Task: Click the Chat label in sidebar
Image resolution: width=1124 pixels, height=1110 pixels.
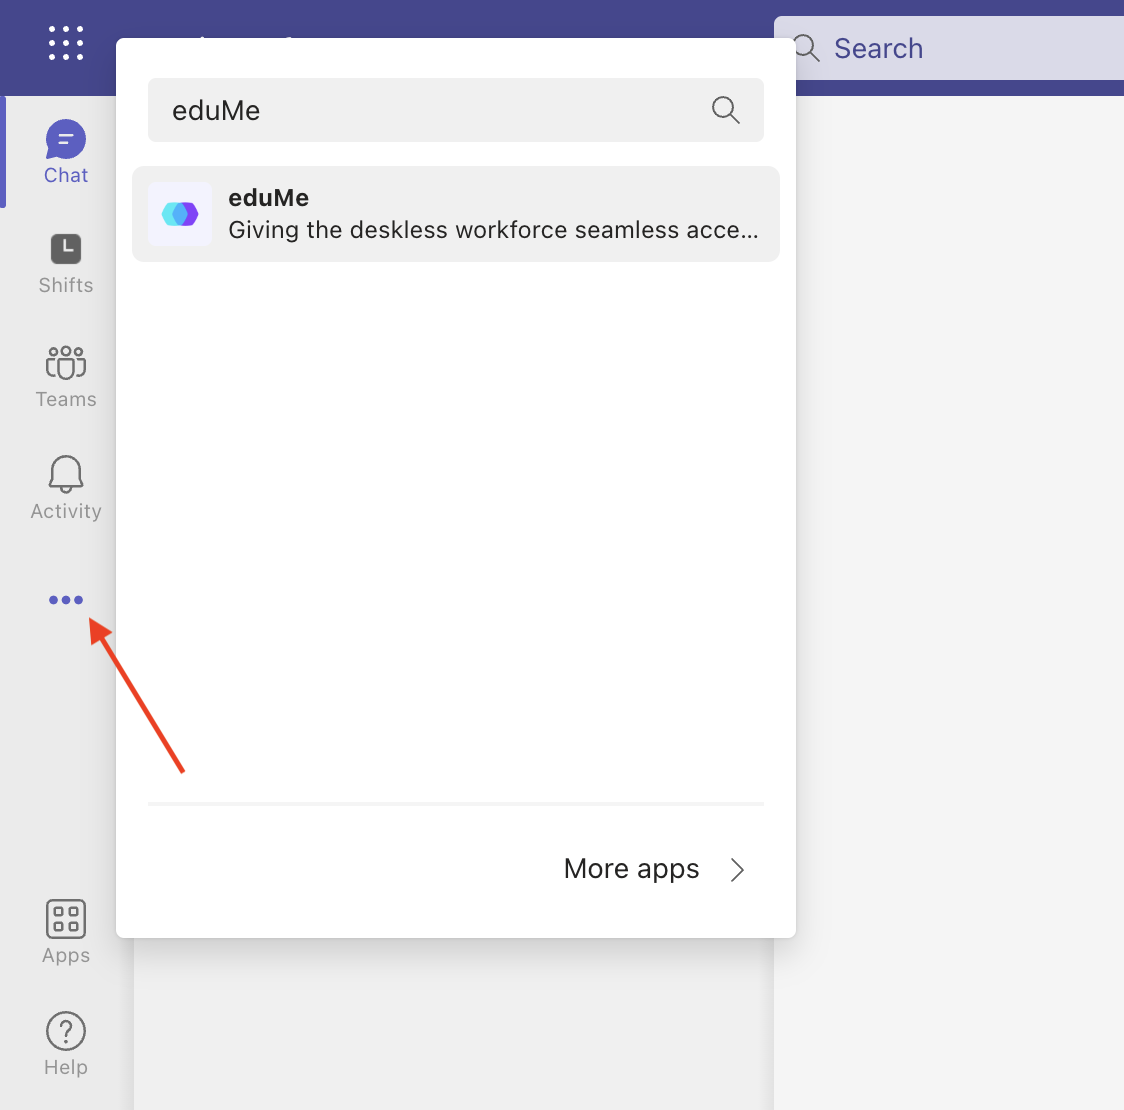Action: (65, 175)
